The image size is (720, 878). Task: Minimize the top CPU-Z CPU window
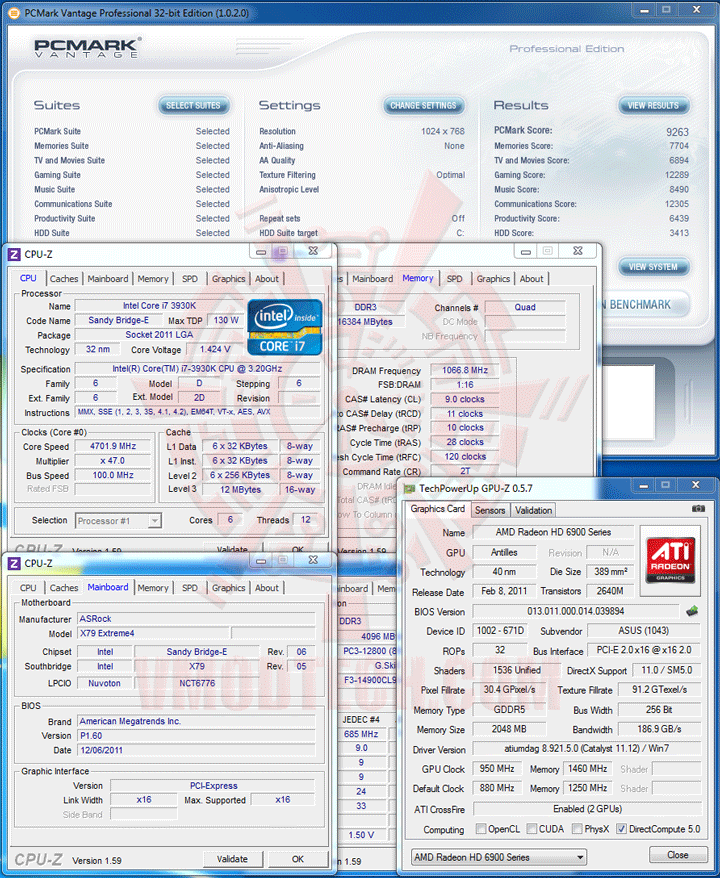pyautogui.click(x=261, y=252)
